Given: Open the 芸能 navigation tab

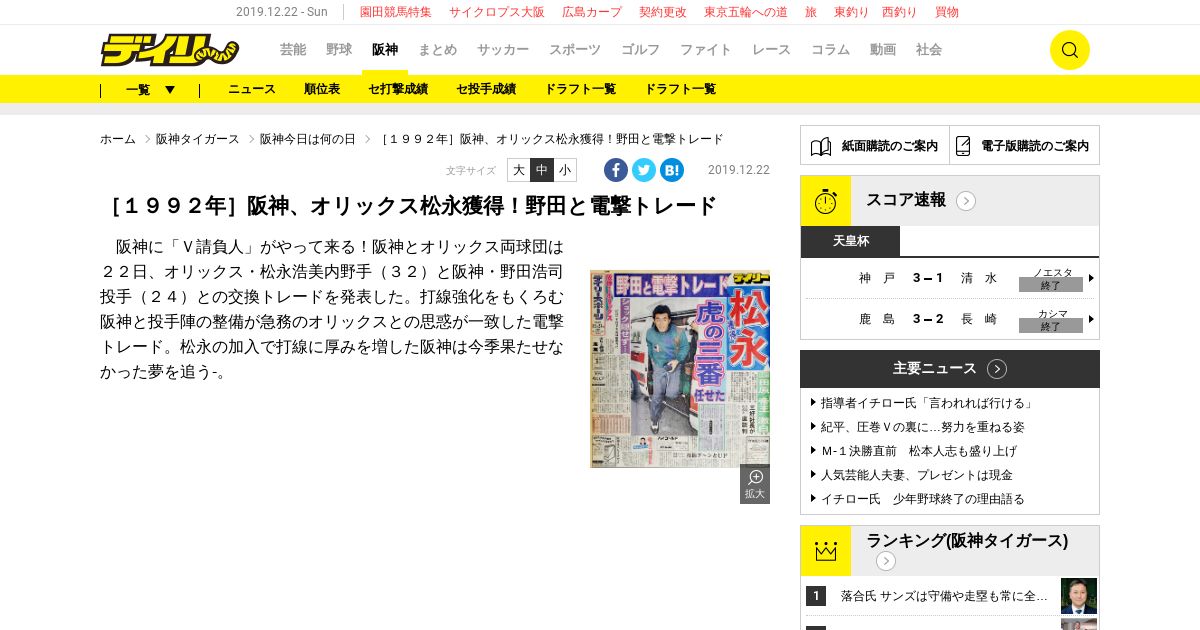Looking at the screenshot, I should click(x=293, y=50).
